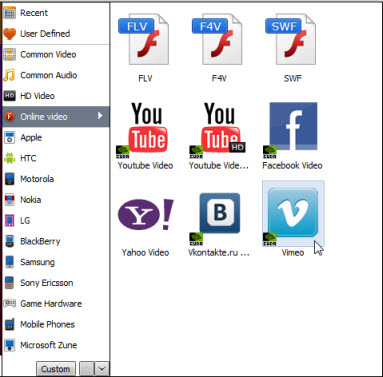Switch to the Common Video category
This screenshot has height=377, width=383.
56,54
